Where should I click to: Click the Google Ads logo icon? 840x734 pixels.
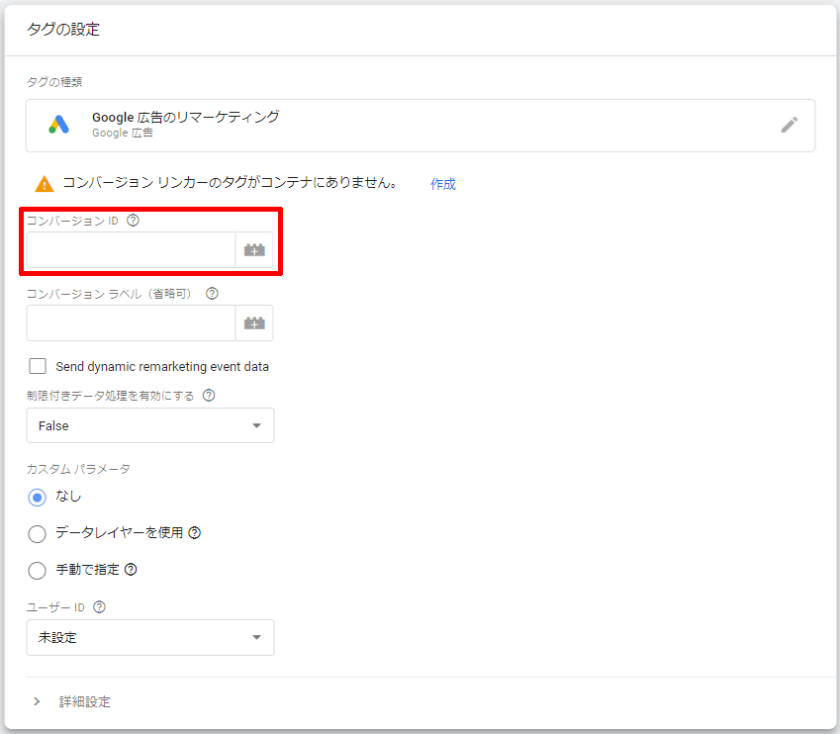(59, 124)
